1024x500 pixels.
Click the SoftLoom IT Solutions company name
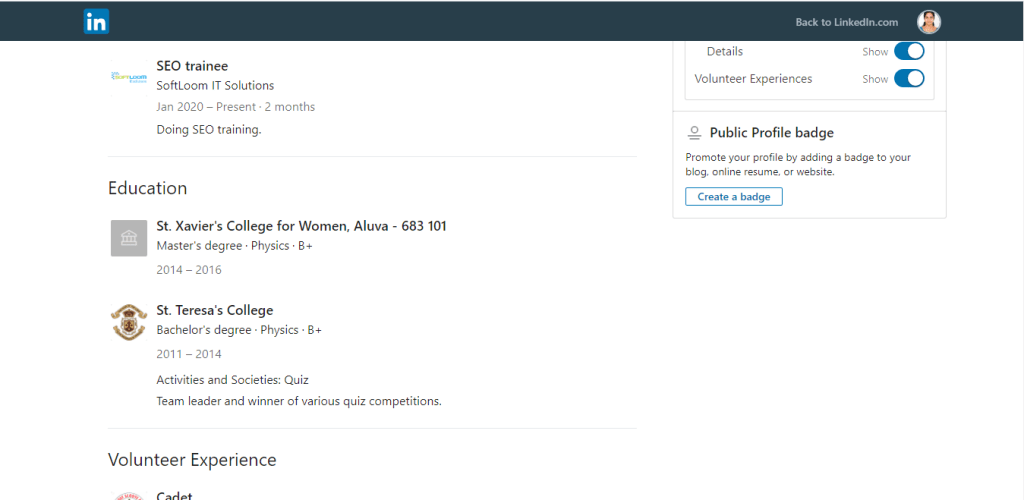pos(215,86)
